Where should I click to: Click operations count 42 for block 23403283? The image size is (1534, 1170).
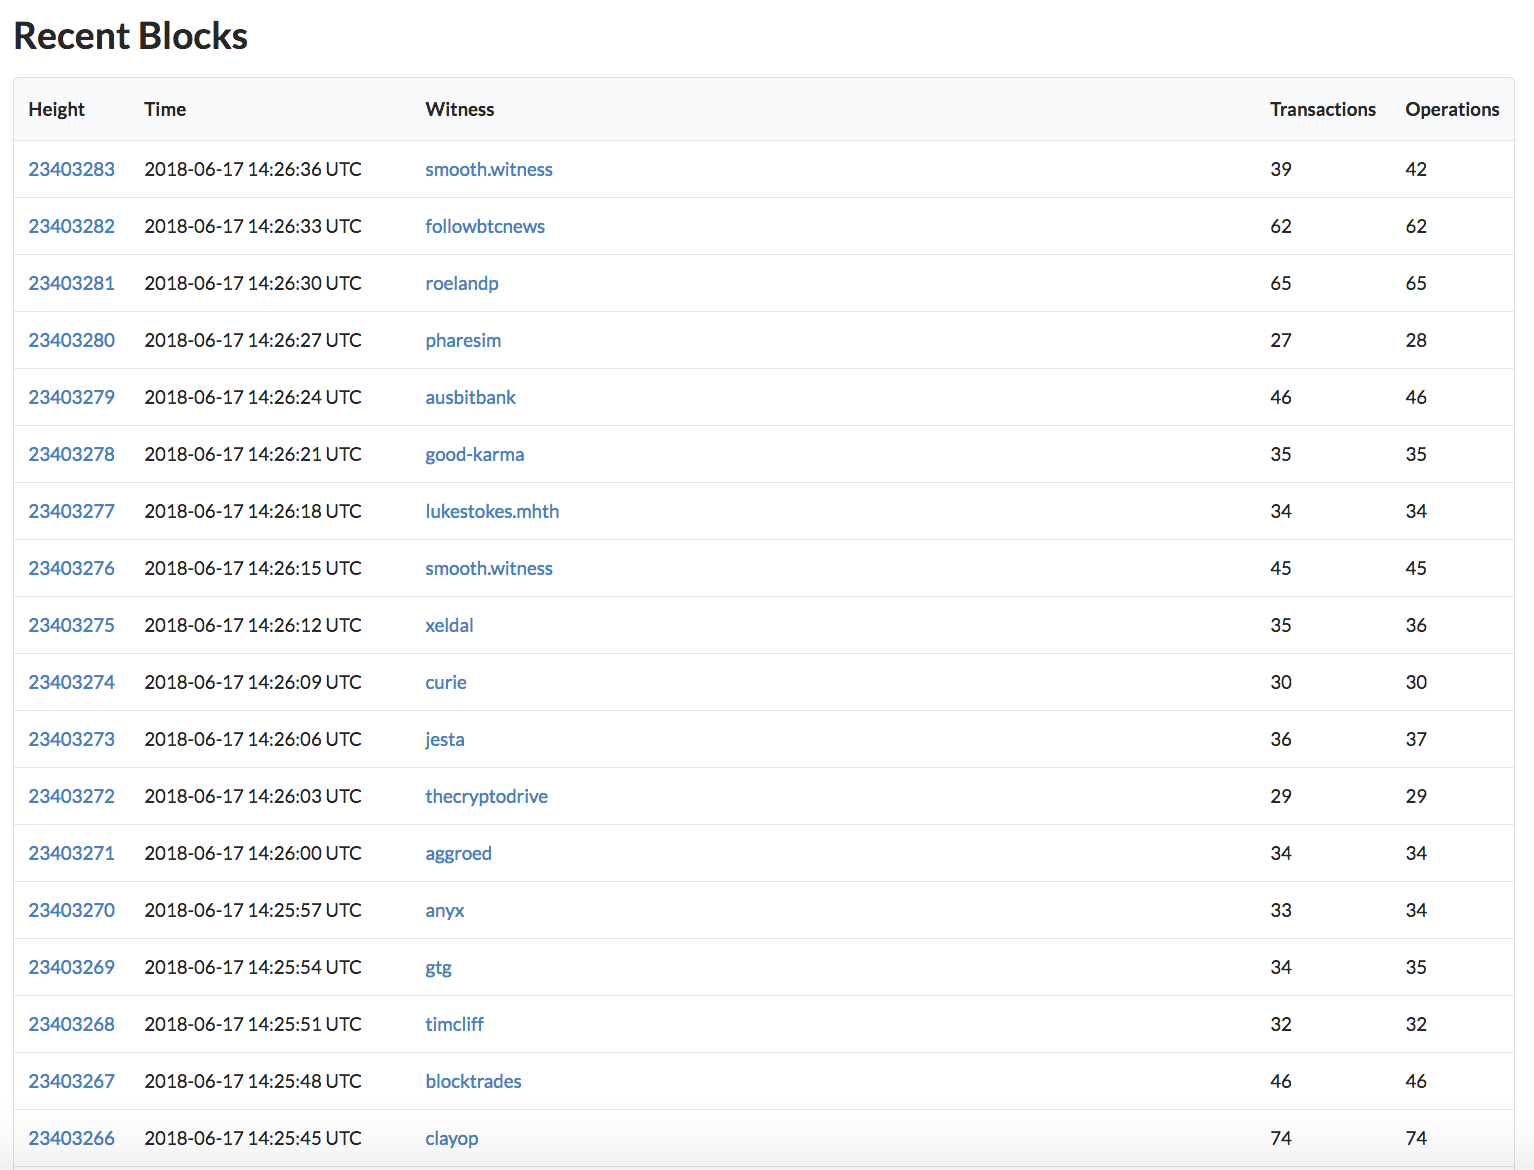[1416, 169]
